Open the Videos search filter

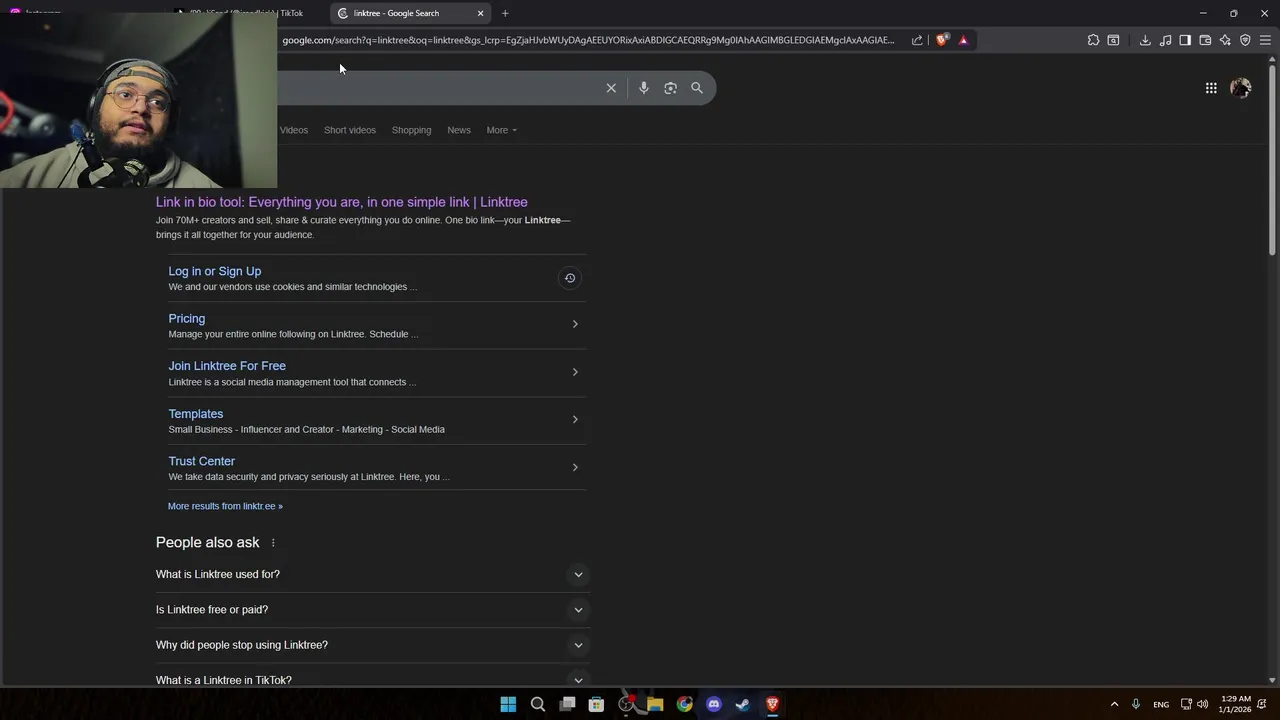pos(294,130)
